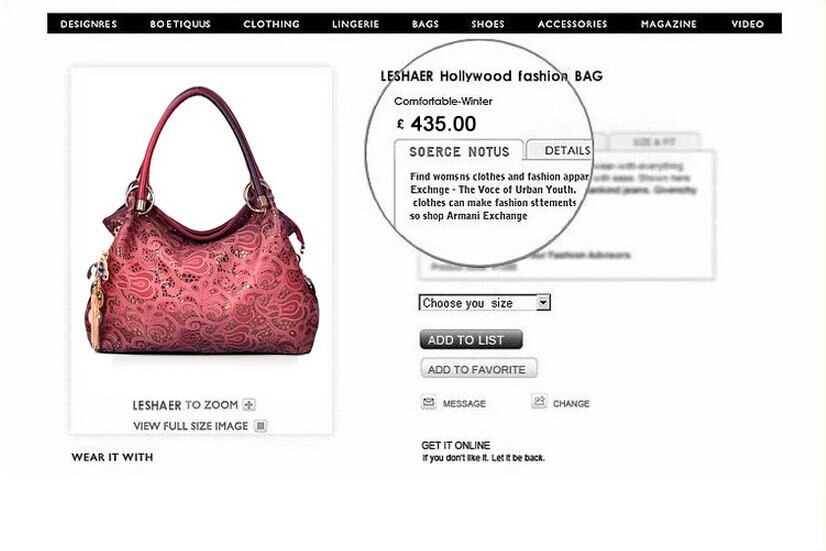Viewport: 826px width, 551px height.
Task: Open the BOETIQUUS menu item
Action: pyautogui.click(x=180, y=24)
